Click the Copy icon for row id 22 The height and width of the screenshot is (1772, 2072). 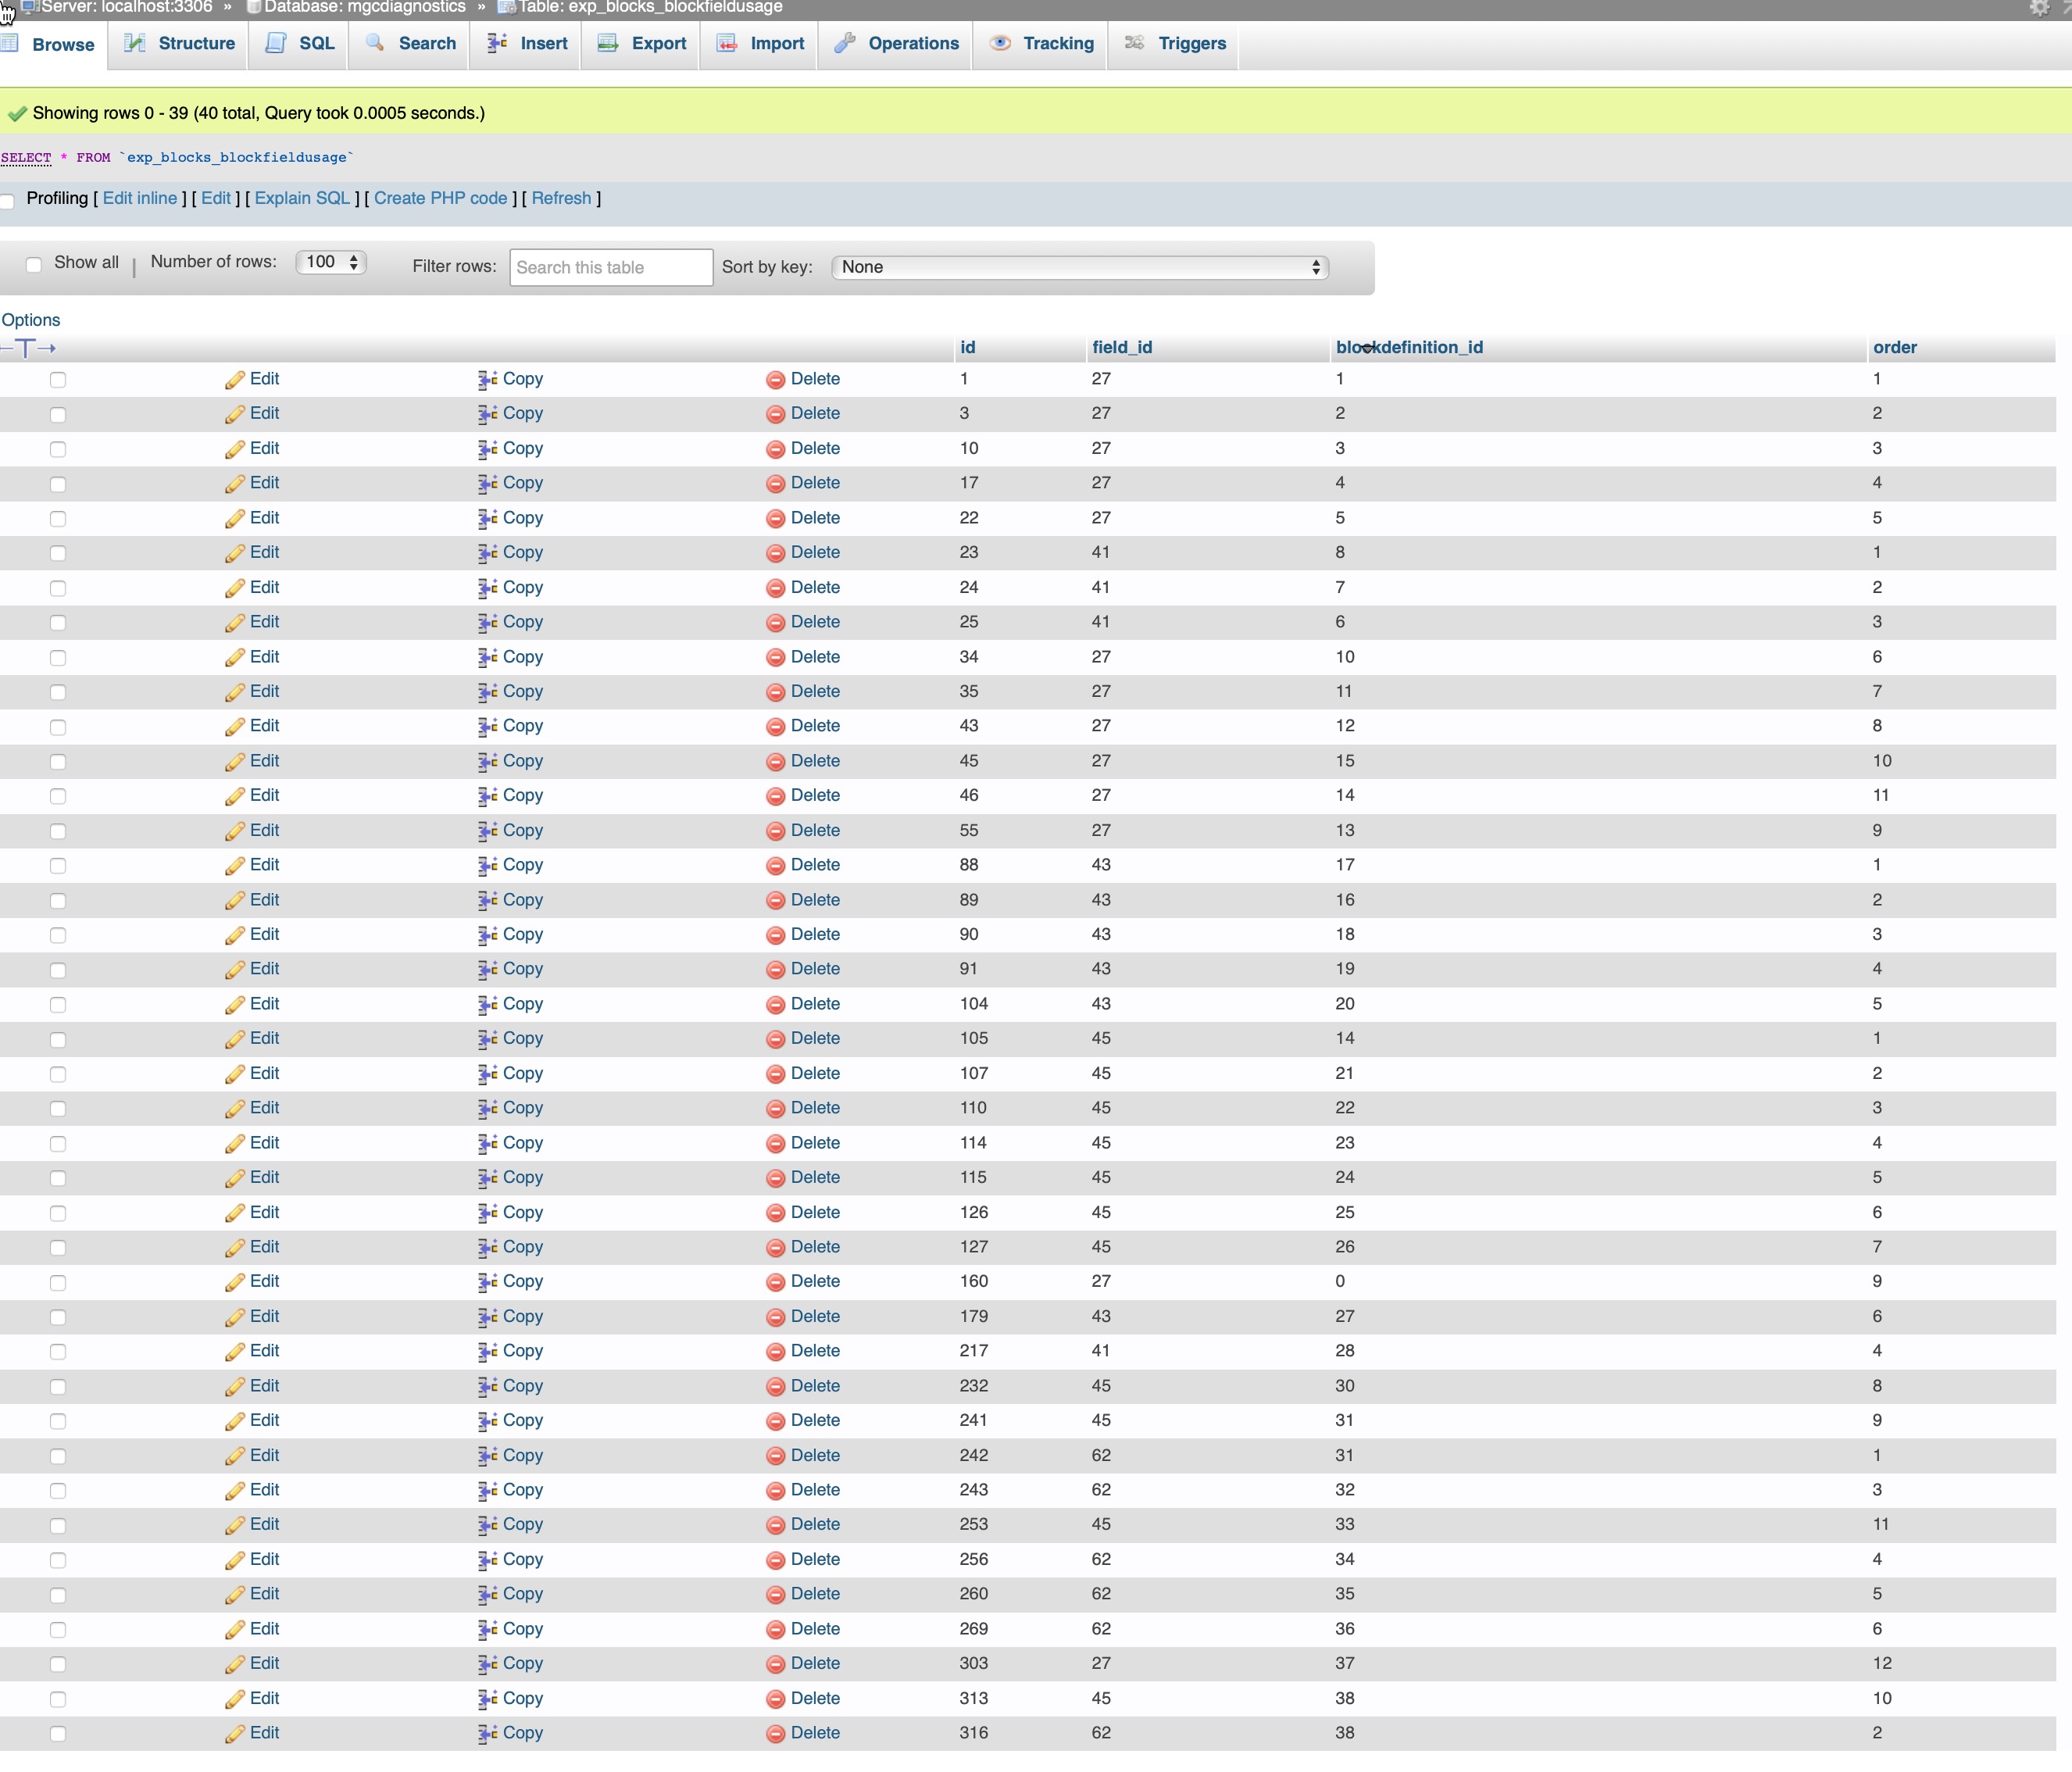pos(487,519)
